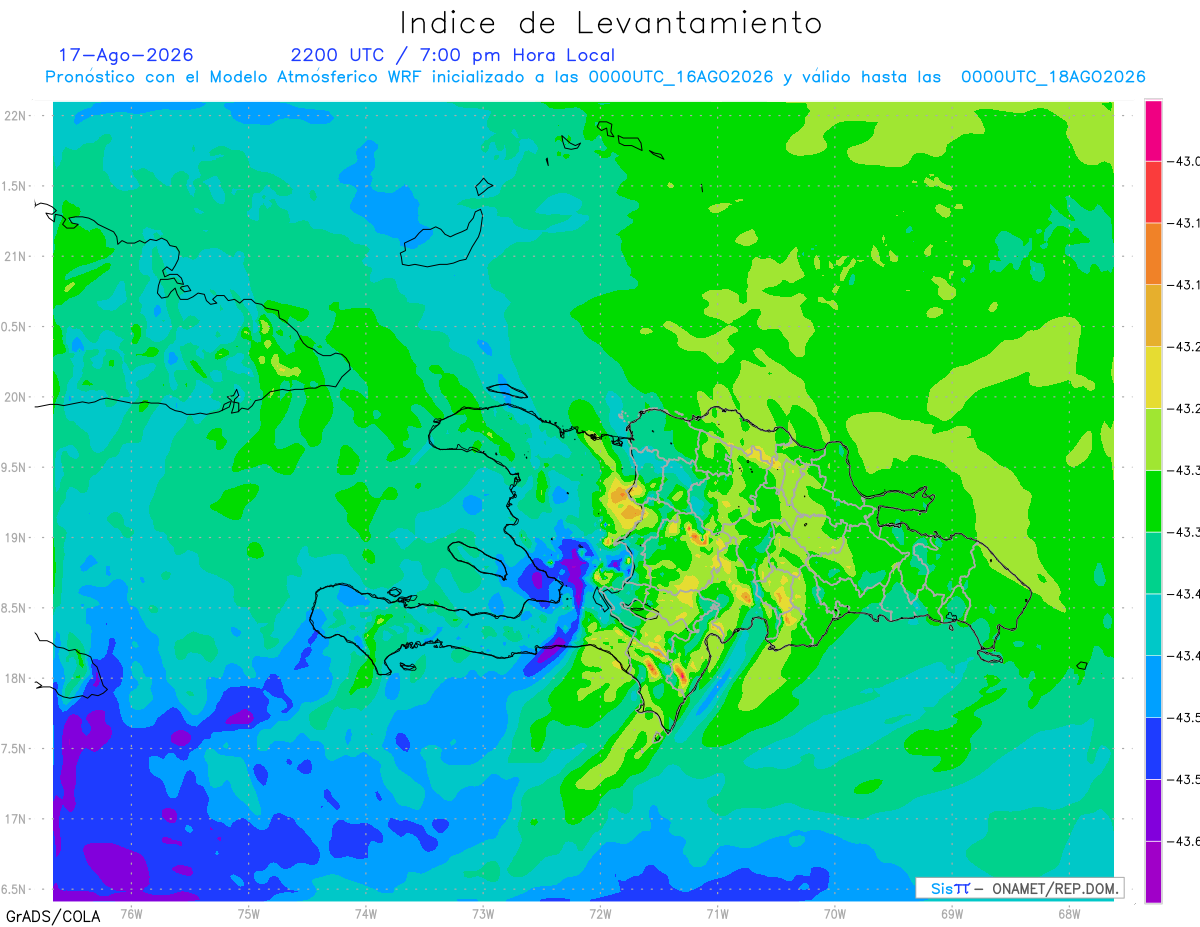The width and height of the screenshot is (1200, 927).
Task: Click the "22N" latitude label
Action: point(15,116)
